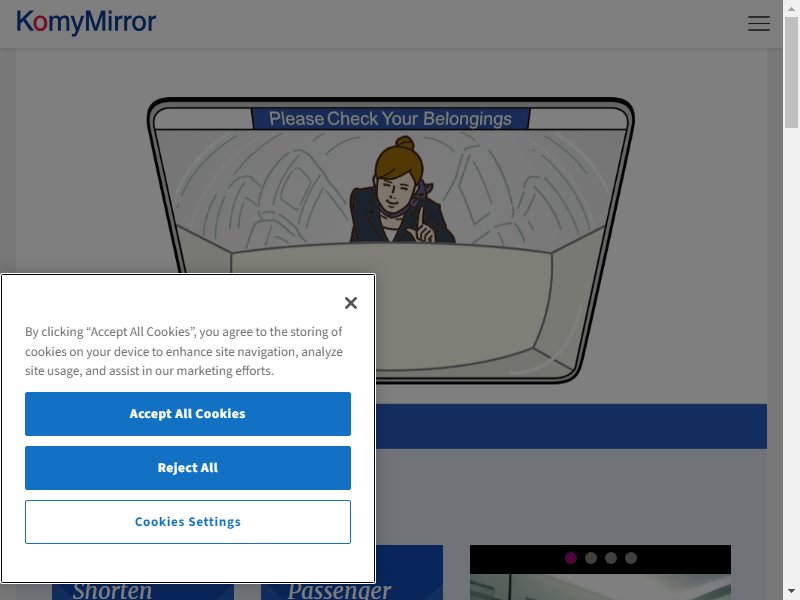Viewport: 800px width, 600px height.
Task: Select the third carousel dot
Action: 611,558
